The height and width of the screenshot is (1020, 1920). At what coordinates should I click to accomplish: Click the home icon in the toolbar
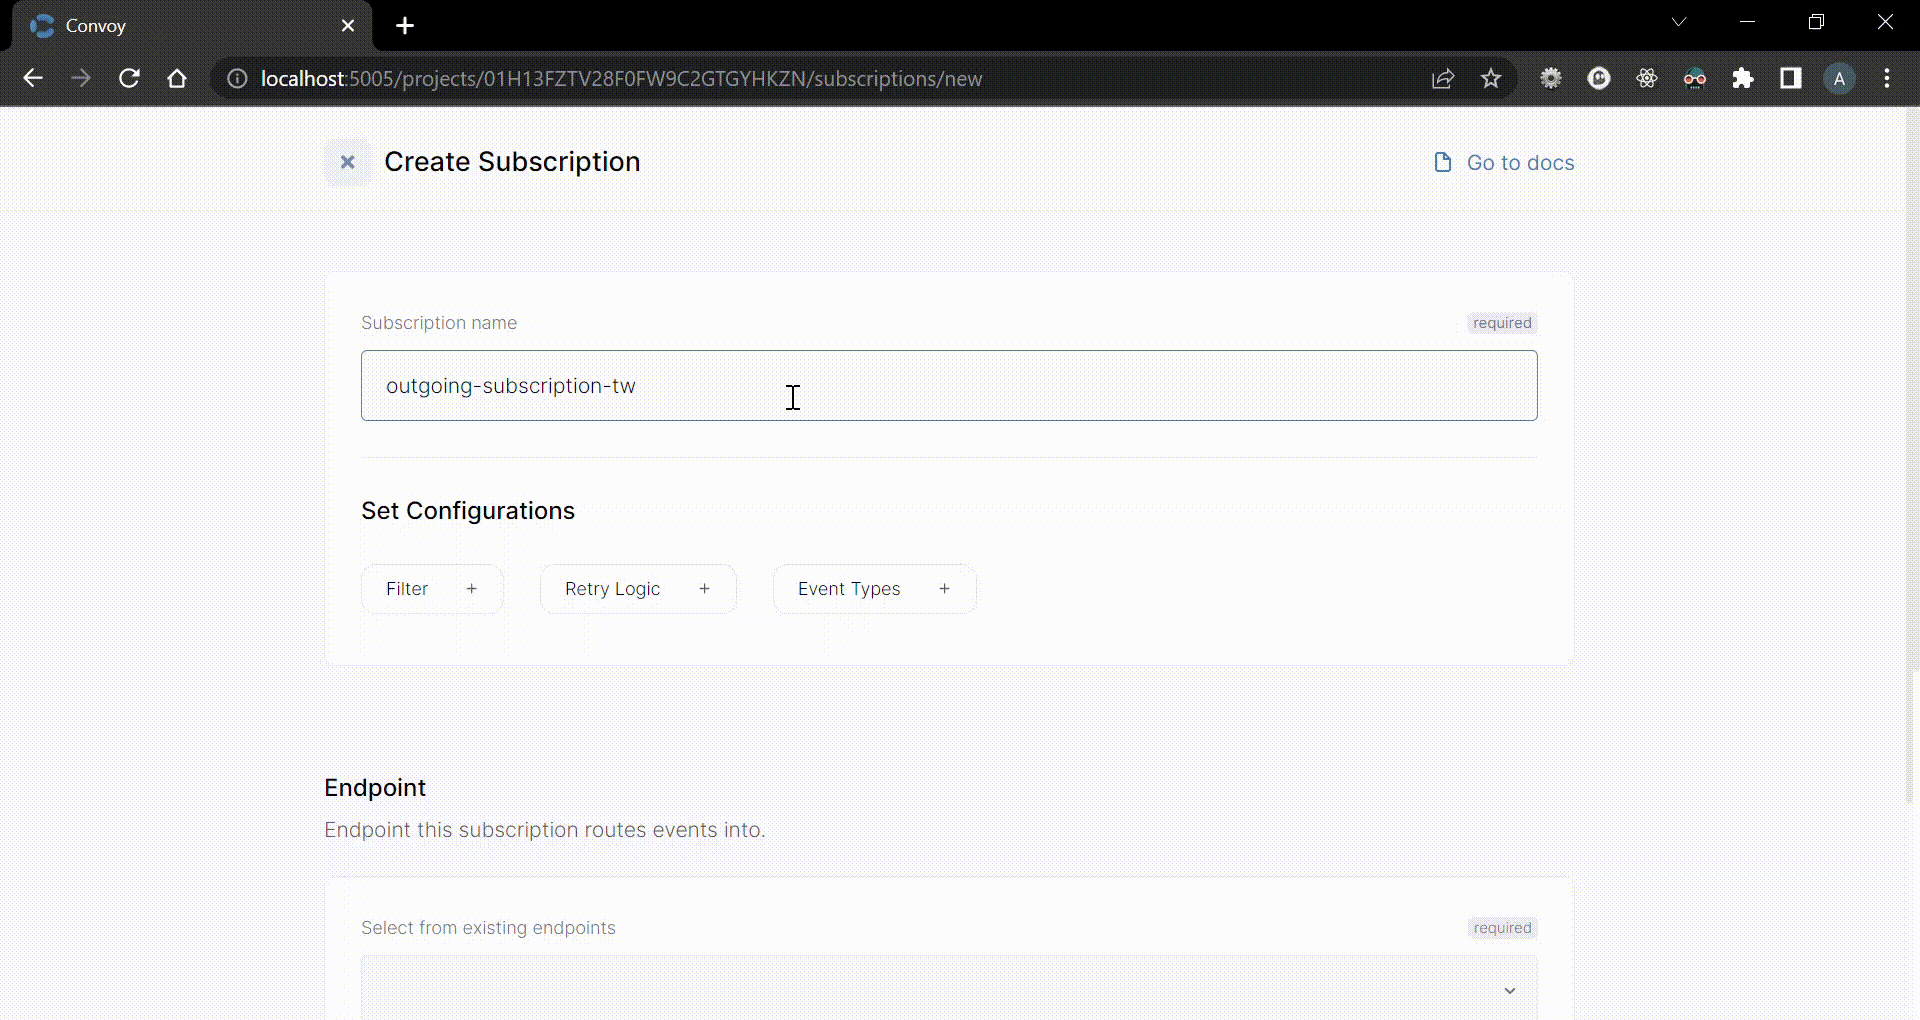click(x=177, y=78)
